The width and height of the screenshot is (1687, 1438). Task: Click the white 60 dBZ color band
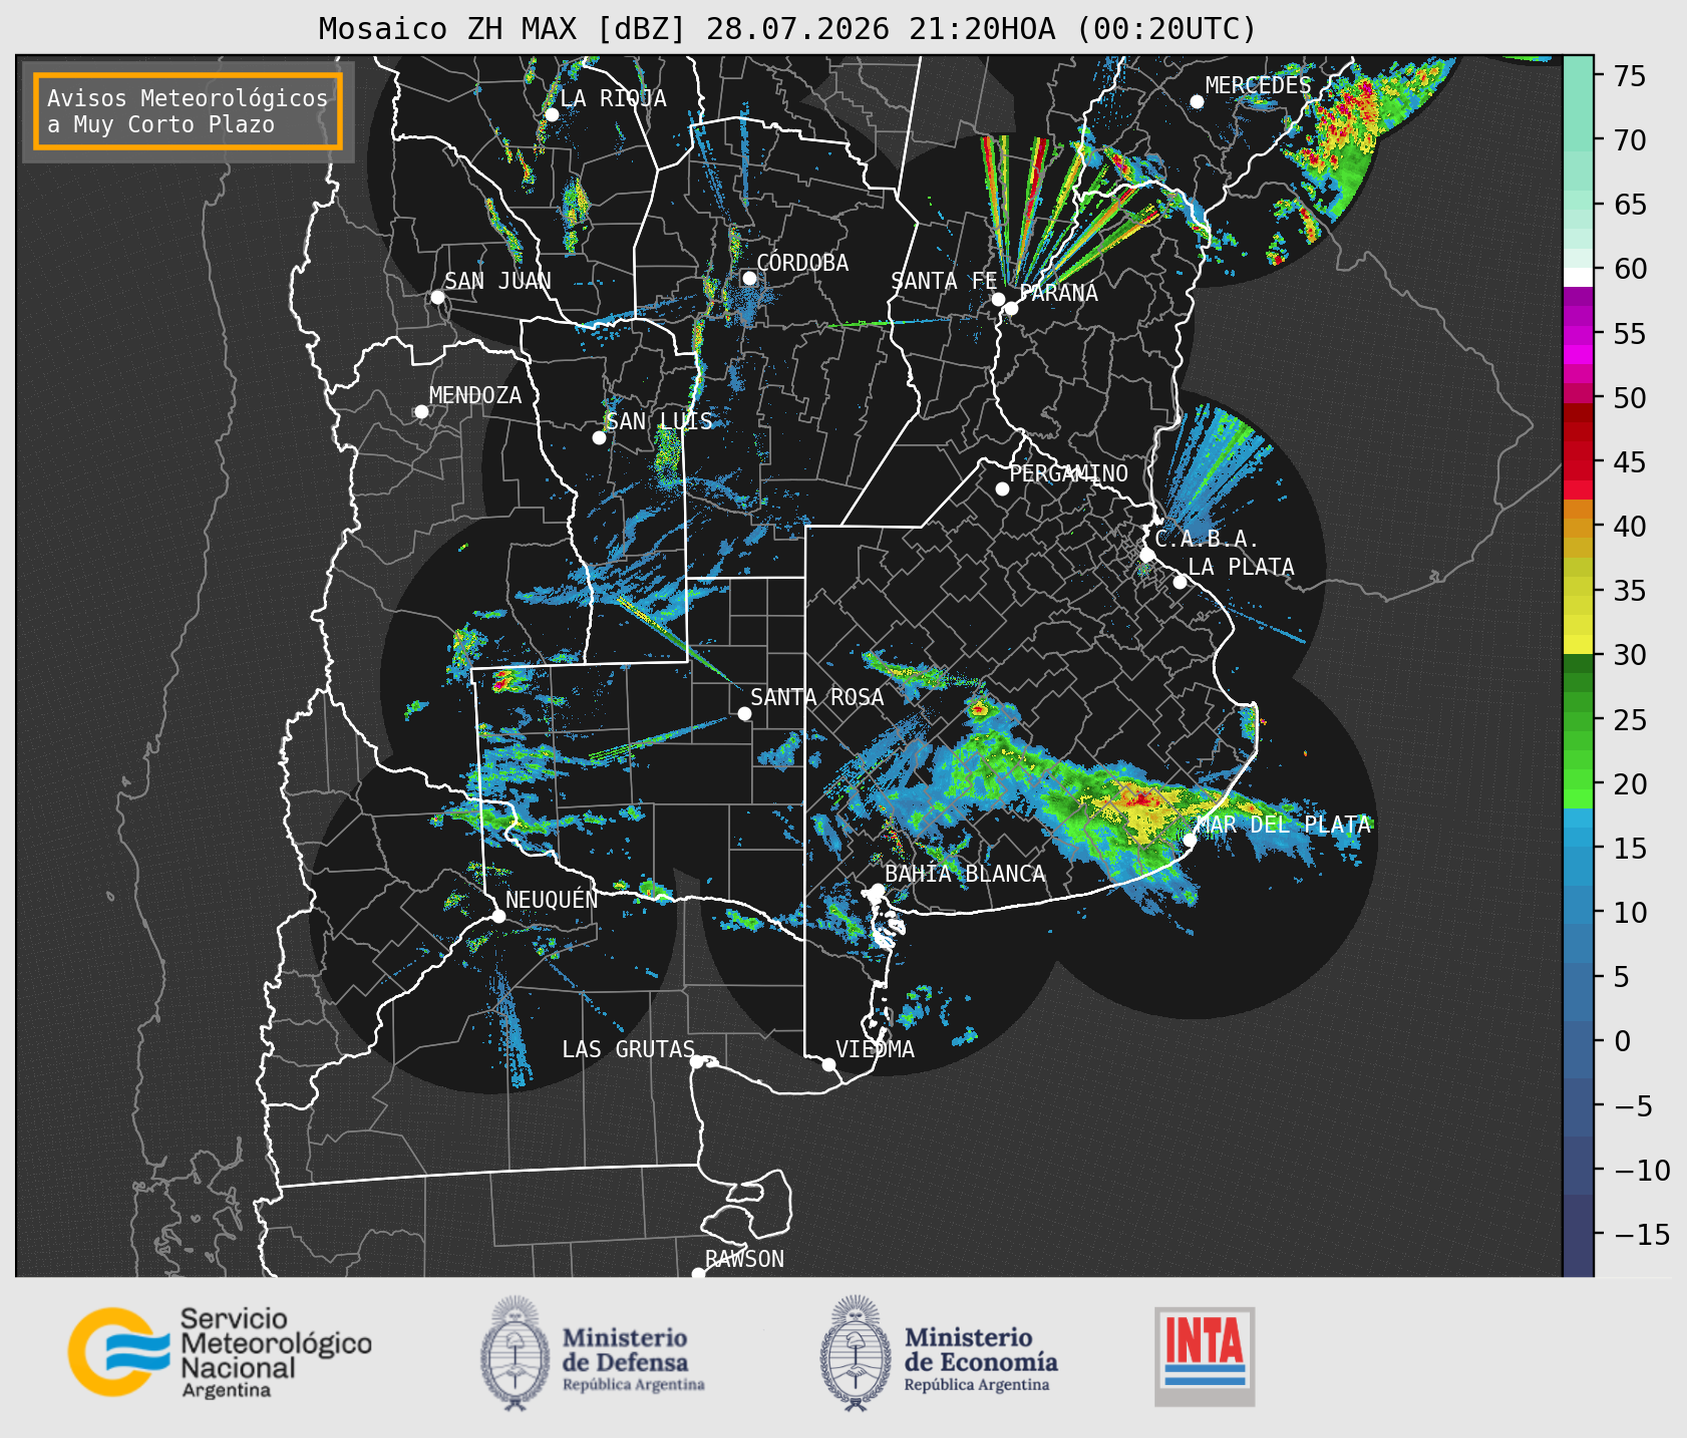pos(1578,276)
